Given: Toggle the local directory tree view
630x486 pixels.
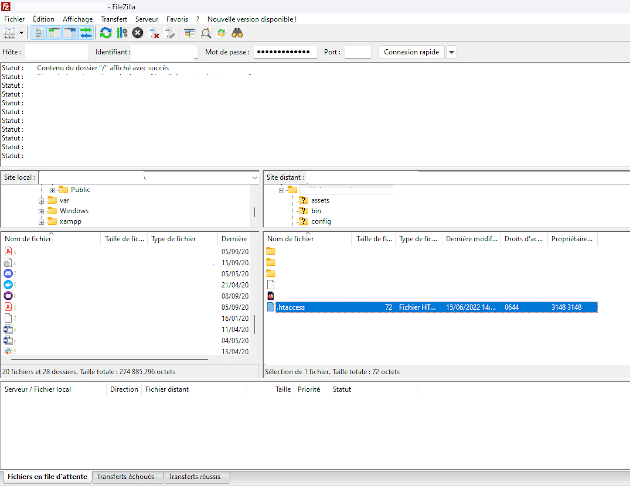Looking at the screenshot, I should click(x=53, y=33).
